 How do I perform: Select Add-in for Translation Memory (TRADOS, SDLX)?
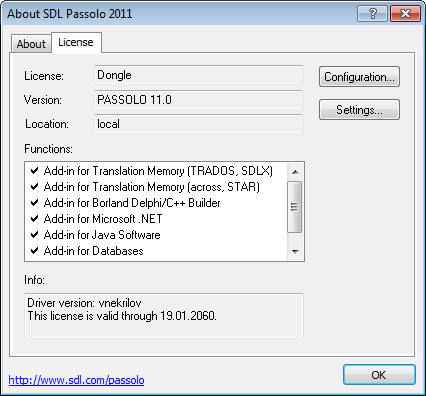(x=156, y=171)
